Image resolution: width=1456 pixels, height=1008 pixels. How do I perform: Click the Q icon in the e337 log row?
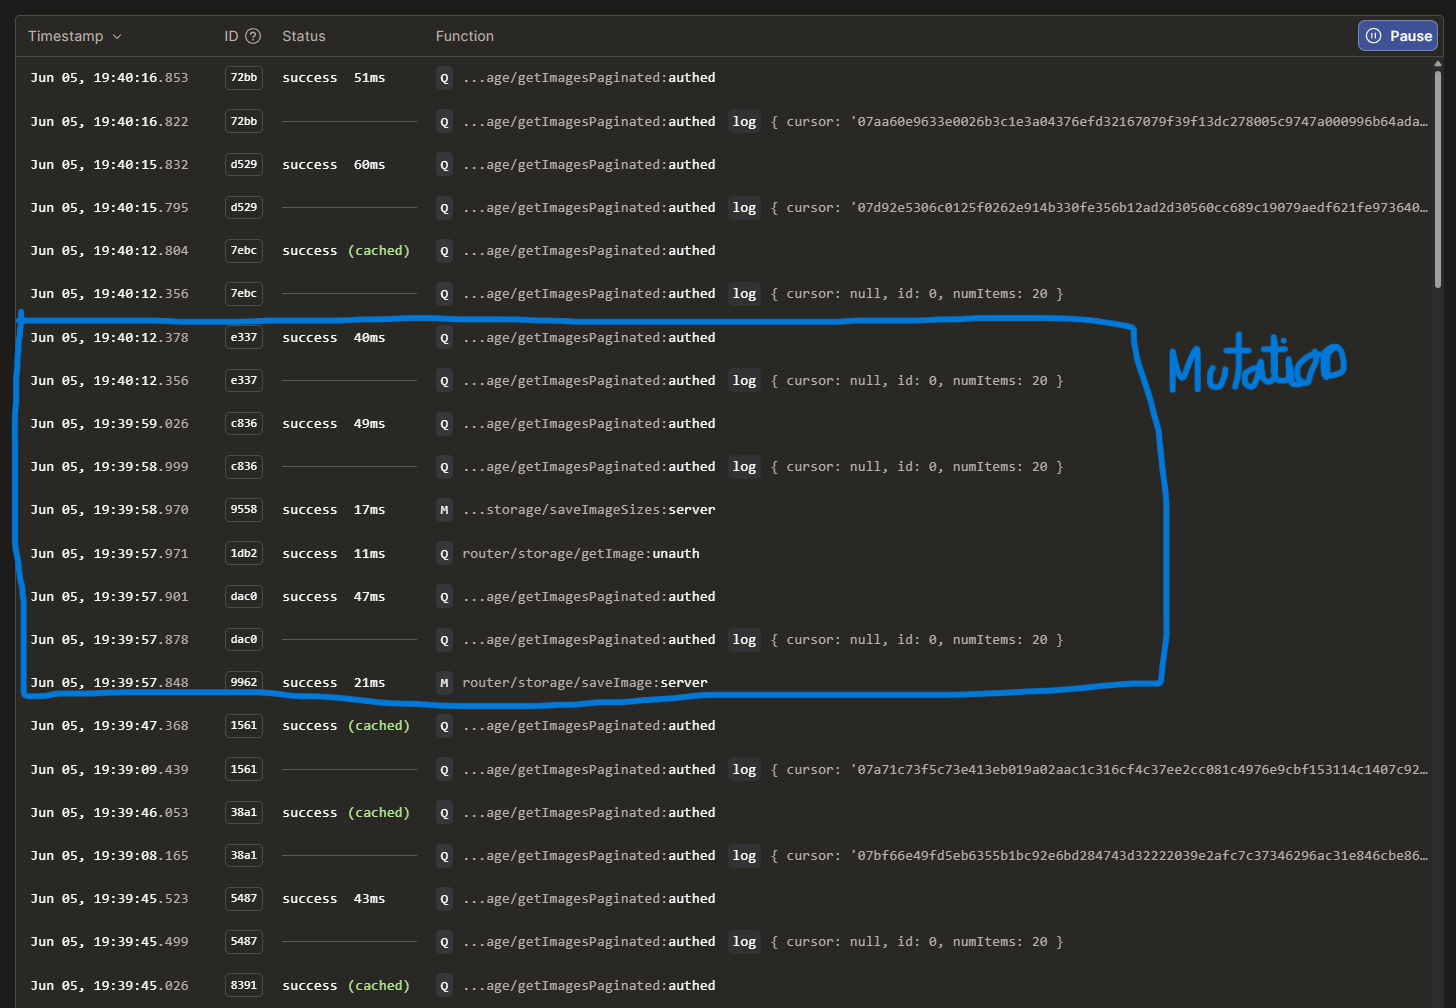[444, 381]
